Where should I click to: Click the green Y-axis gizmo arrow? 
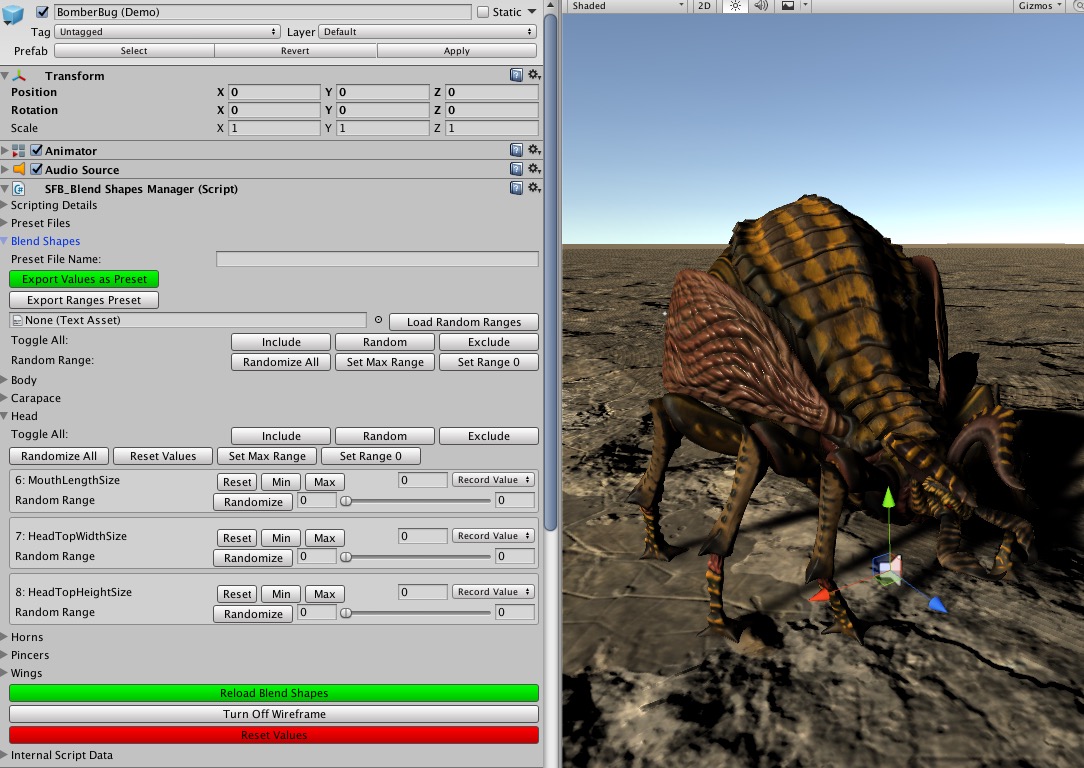888,498
